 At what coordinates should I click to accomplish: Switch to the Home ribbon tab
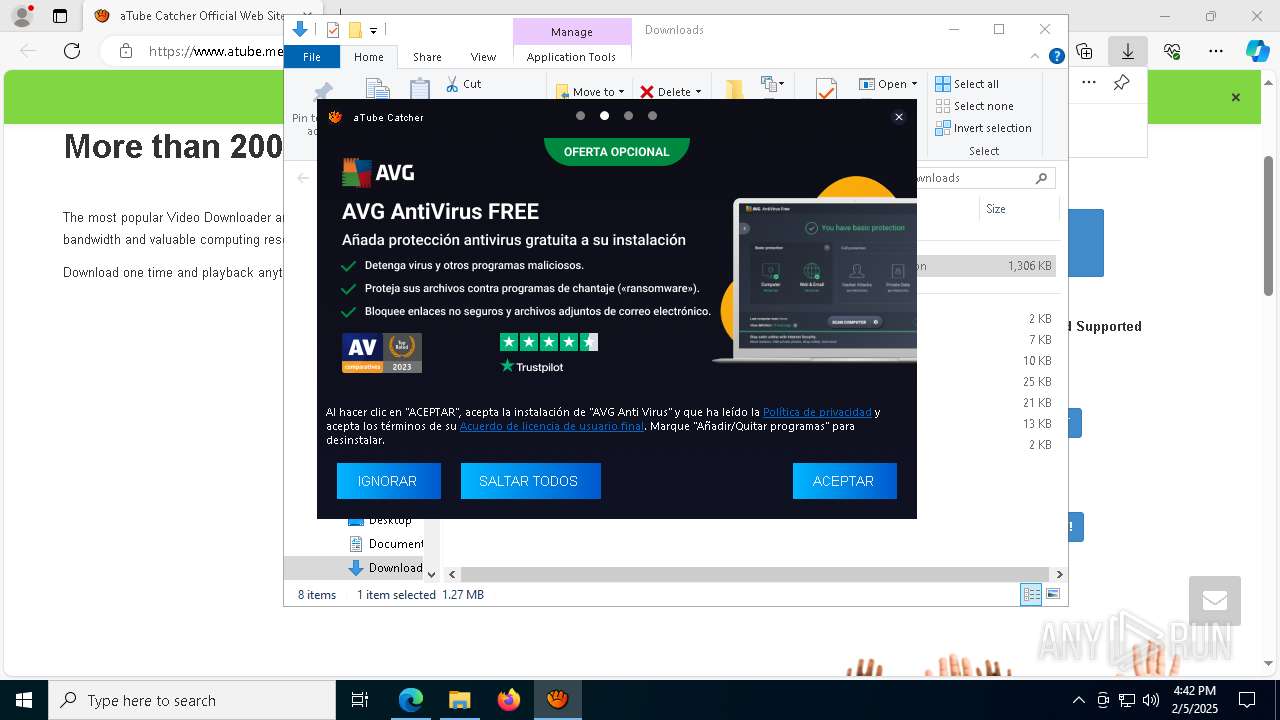click(368, 57)
